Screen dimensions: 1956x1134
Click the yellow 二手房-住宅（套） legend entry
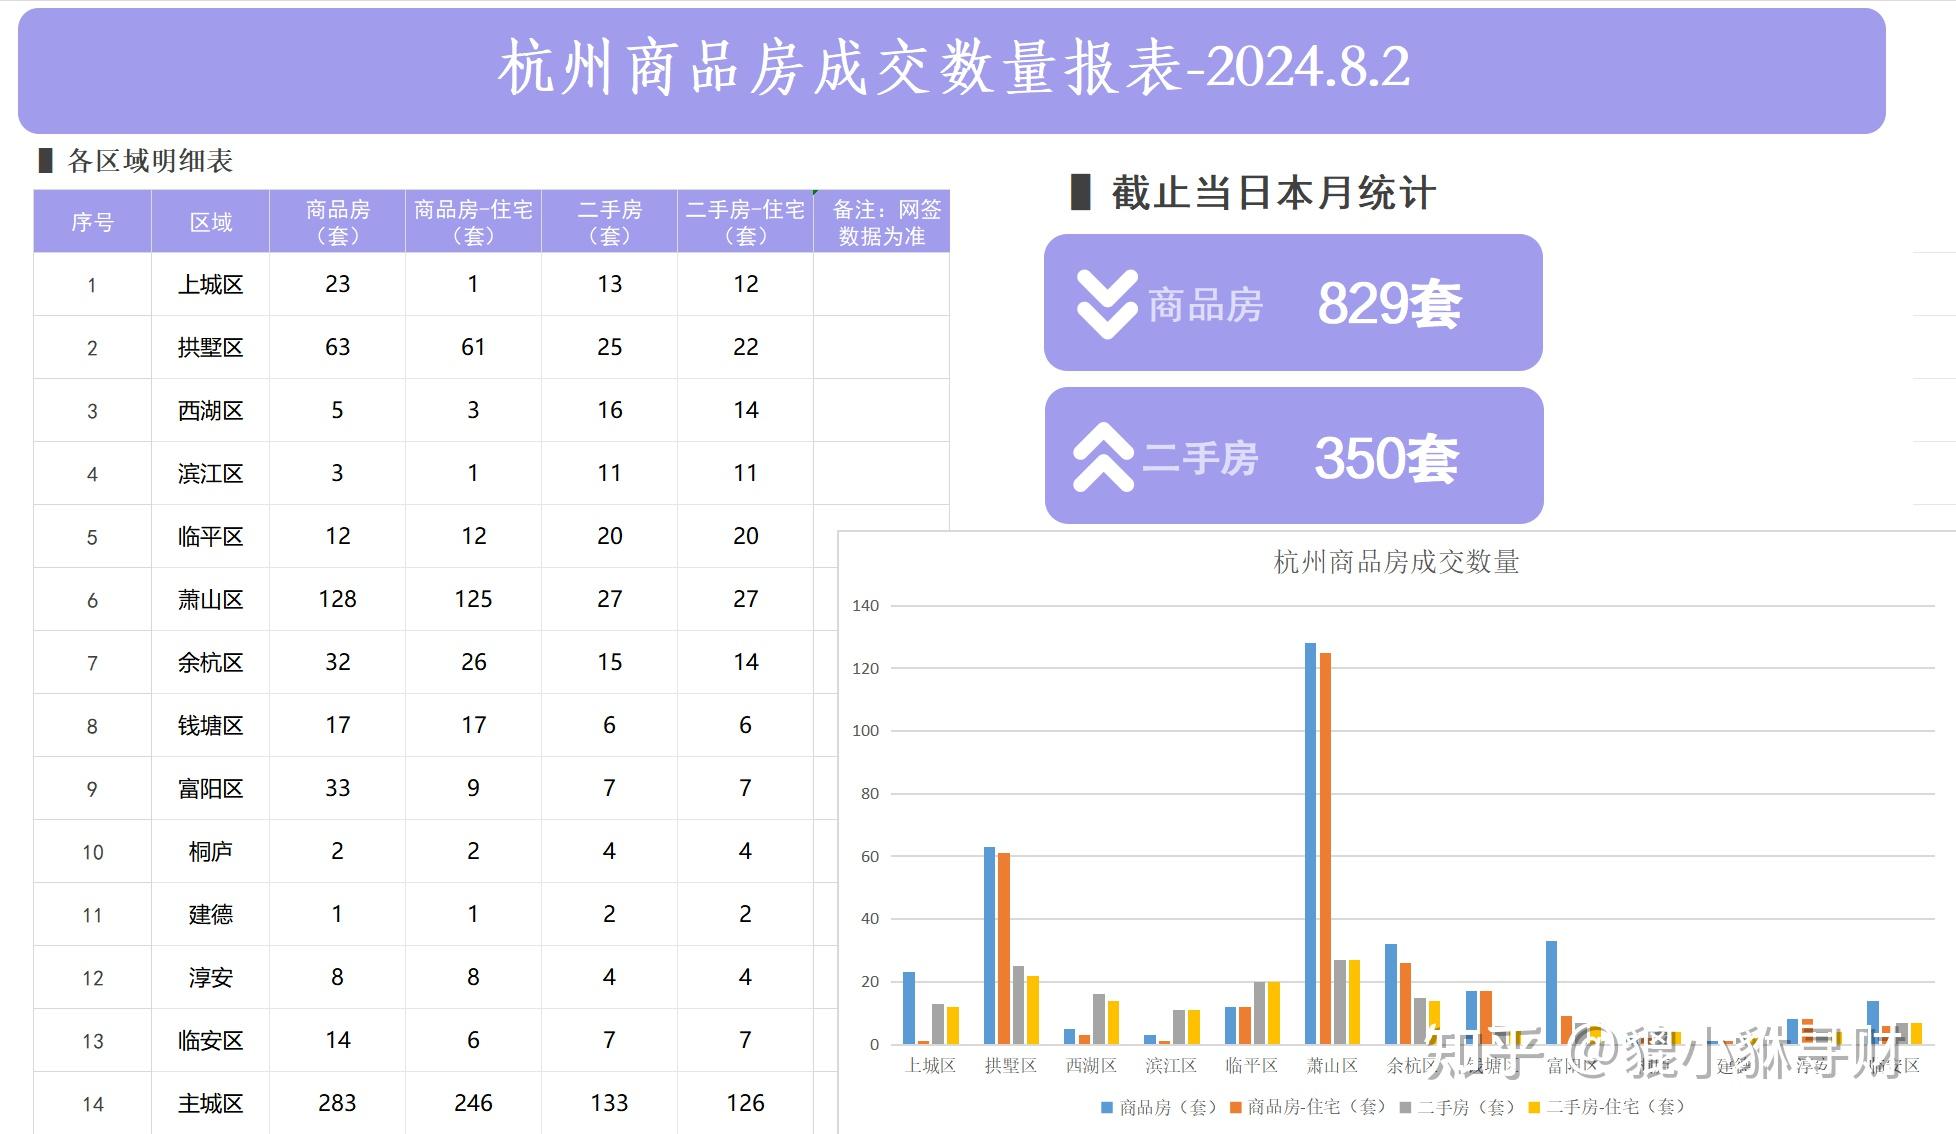click(1608, 1107)
